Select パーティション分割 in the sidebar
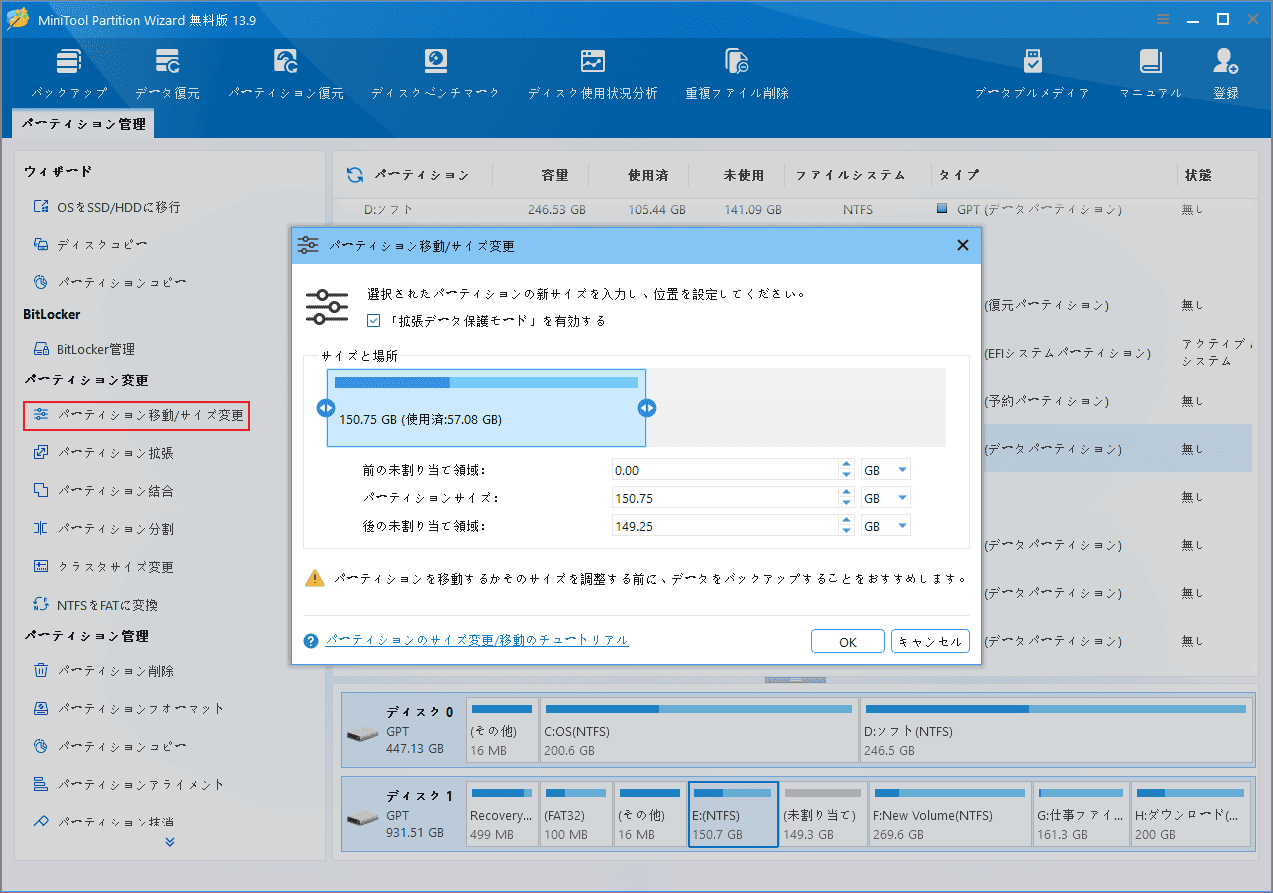The image size is (1273, 893). [103, 529]
